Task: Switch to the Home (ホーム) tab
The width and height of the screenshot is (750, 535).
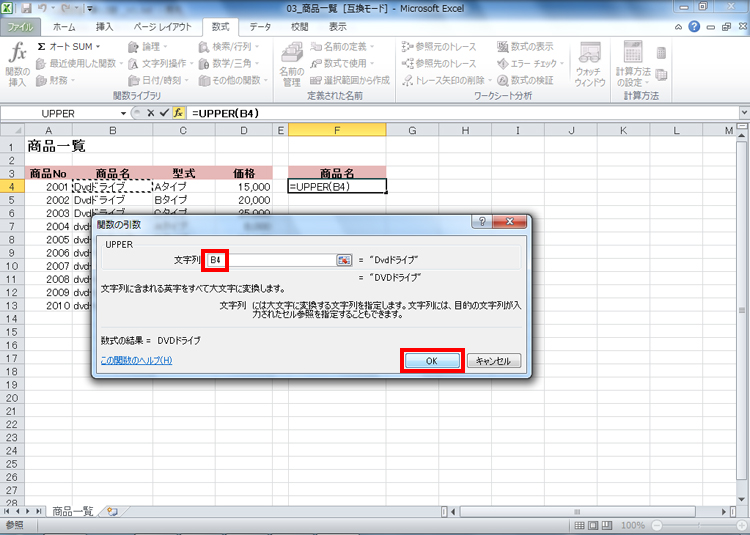Action: click(x=64, y=27)
